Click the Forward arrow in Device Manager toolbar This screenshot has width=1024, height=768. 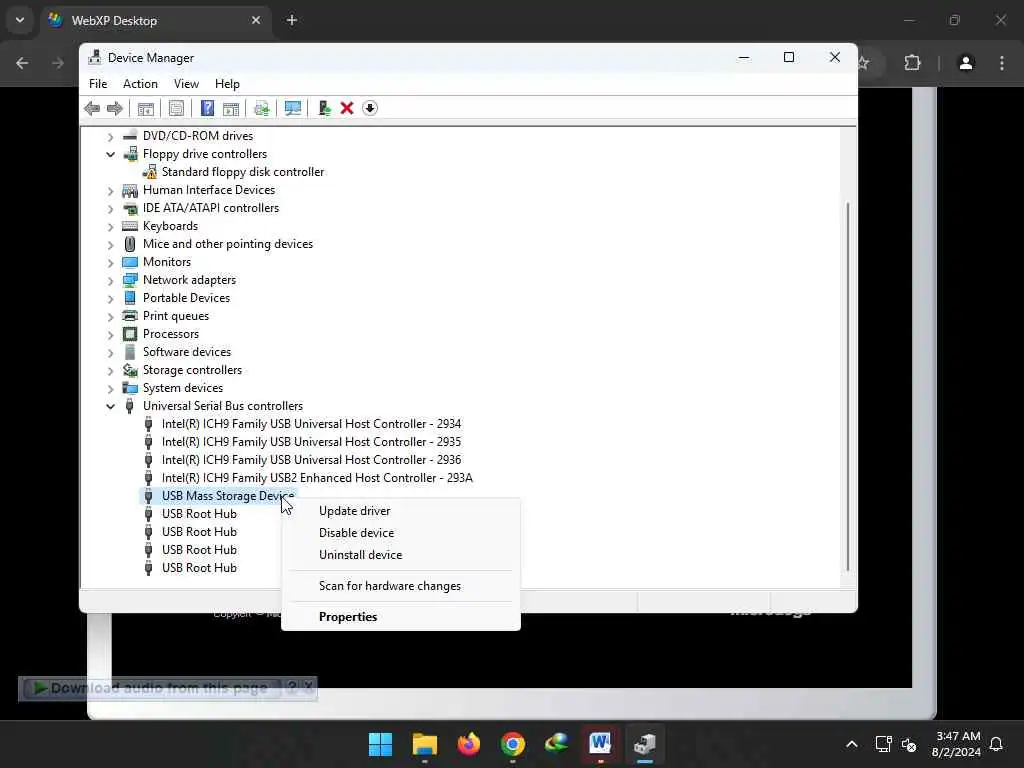pos(115,108)
